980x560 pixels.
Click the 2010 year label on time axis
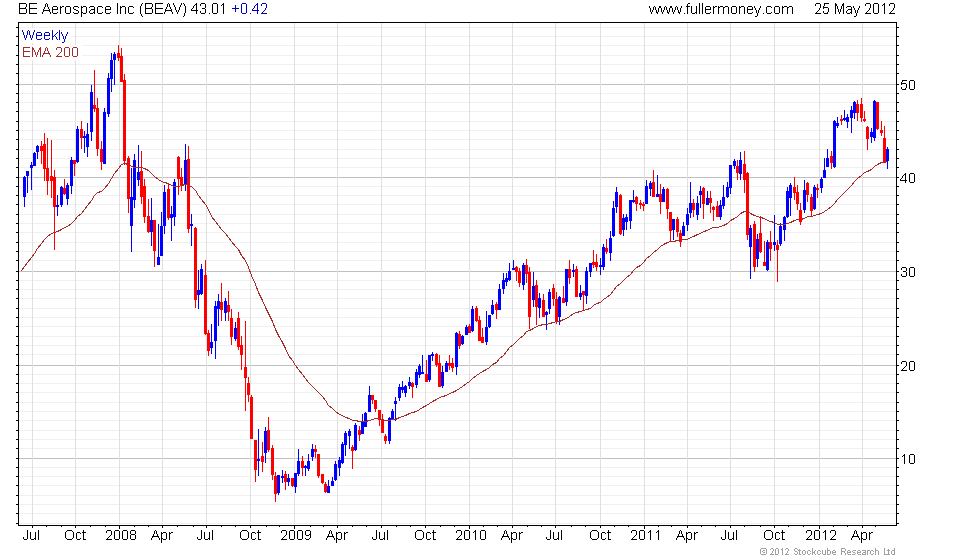(x=471, y=536)
